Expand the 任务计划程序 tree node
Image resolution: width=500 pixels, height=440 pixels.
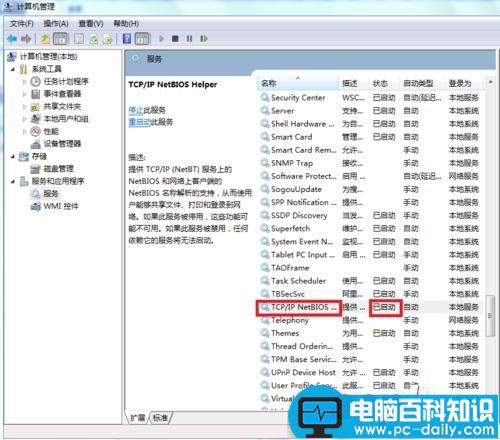[x=24, y=81]
